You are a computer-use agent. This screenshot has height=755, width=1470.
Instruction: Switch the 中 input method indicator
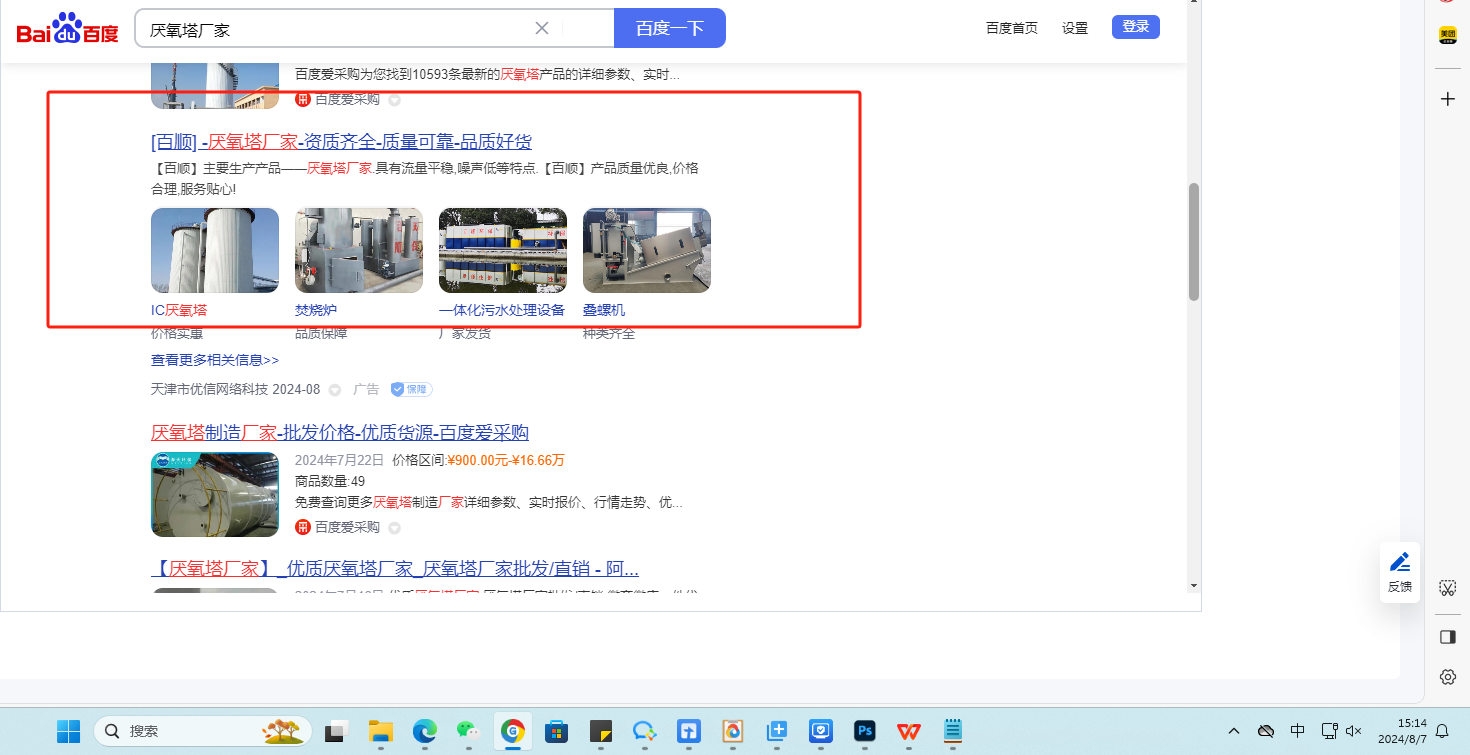(1298, 731)
